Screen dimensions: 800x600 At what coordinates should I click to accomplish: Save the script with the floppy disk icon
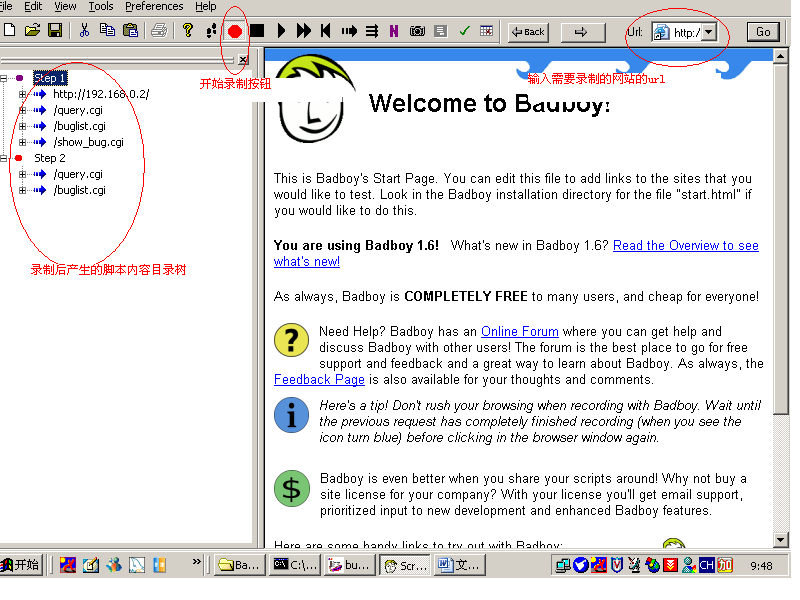tap(55, 31)
